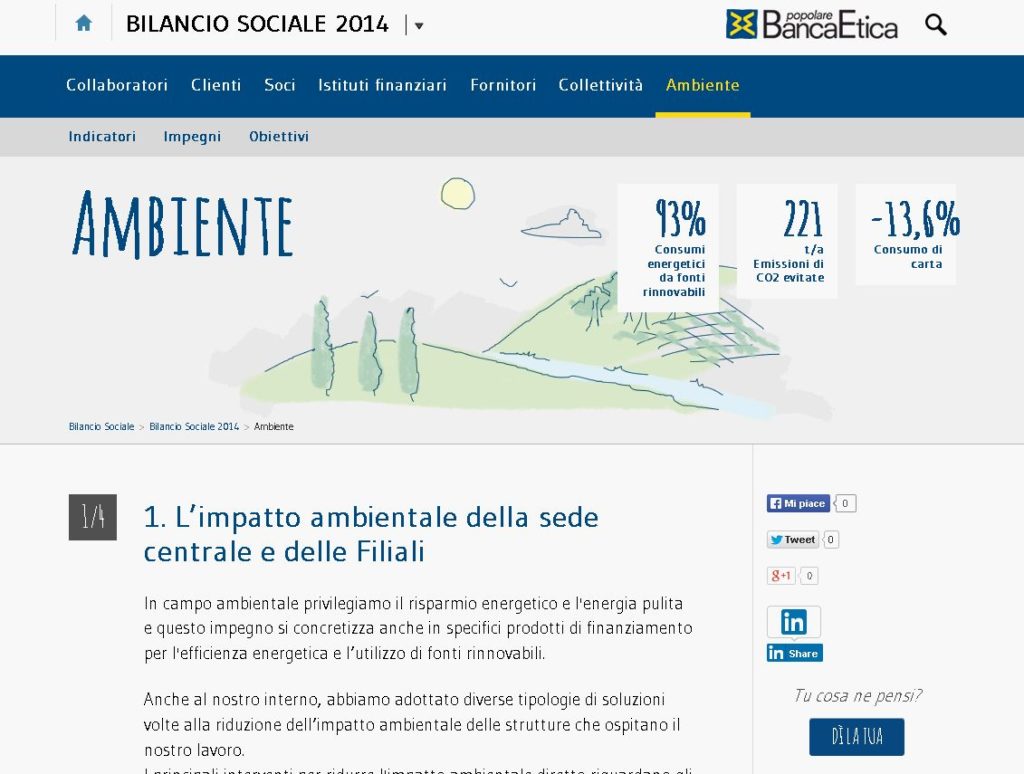Open the search magnifier icon
The height and width of the screenshot is (774, 1024).
pyautogui.click(x=936, y=25)
